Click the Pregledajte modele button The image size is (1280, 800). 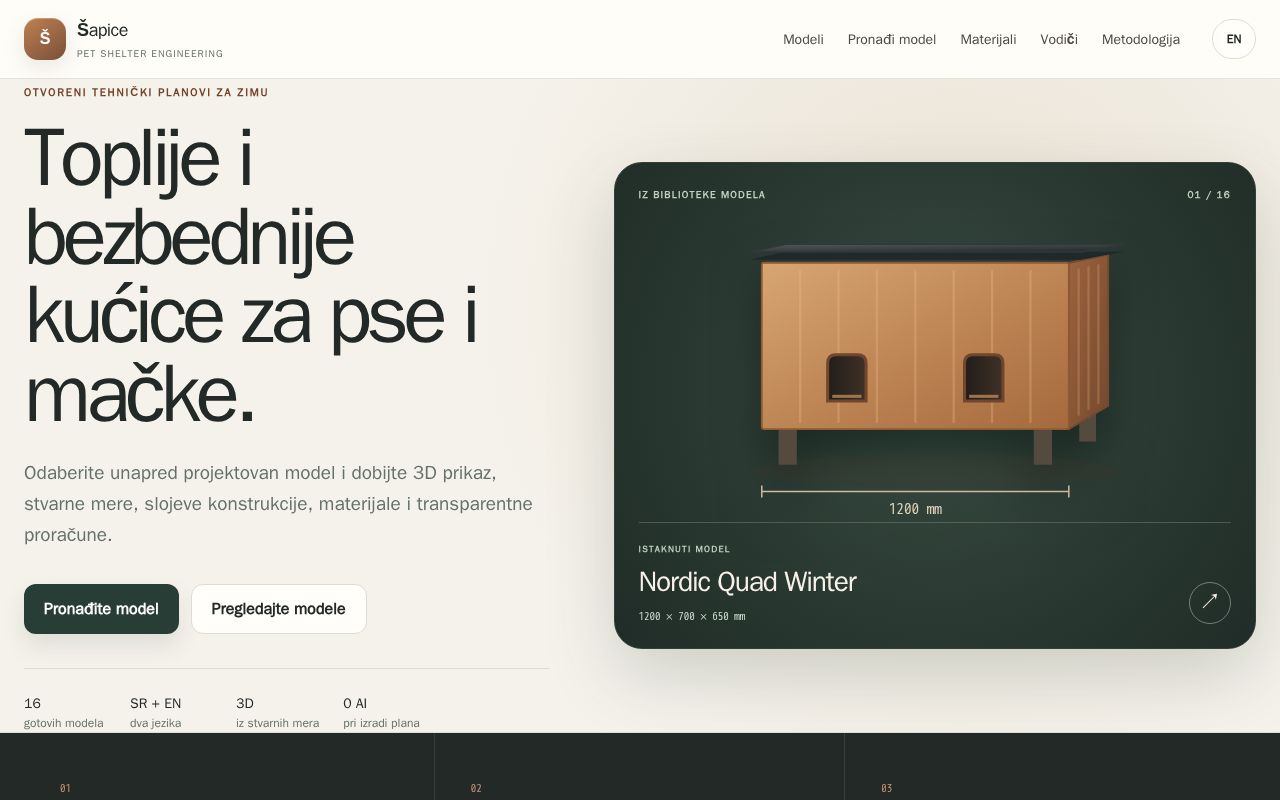click(x=279, y=609)
